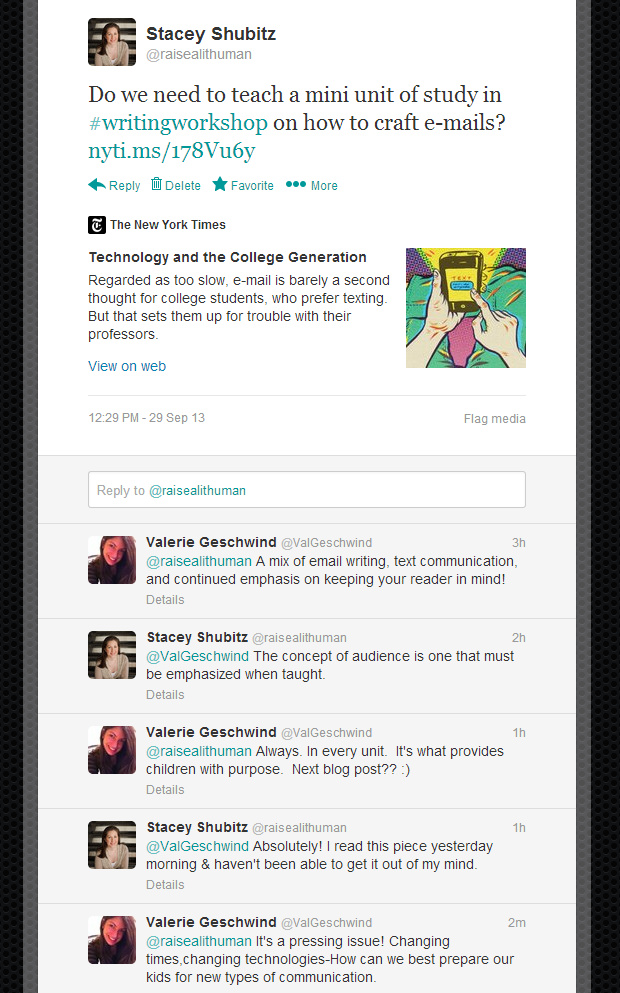Open the article illustration thumbnail
Viewport: 620px width, 993px height.
[x=465, y=308]
